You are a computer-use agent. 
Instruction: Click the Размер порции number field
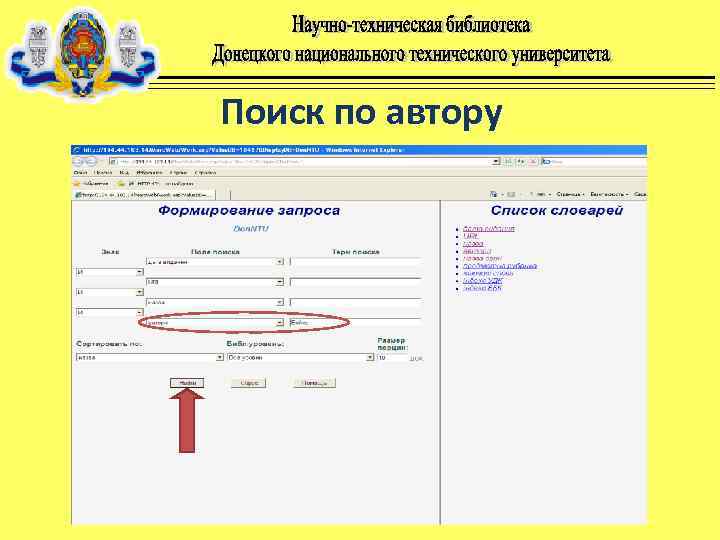[x=392, y=357]
